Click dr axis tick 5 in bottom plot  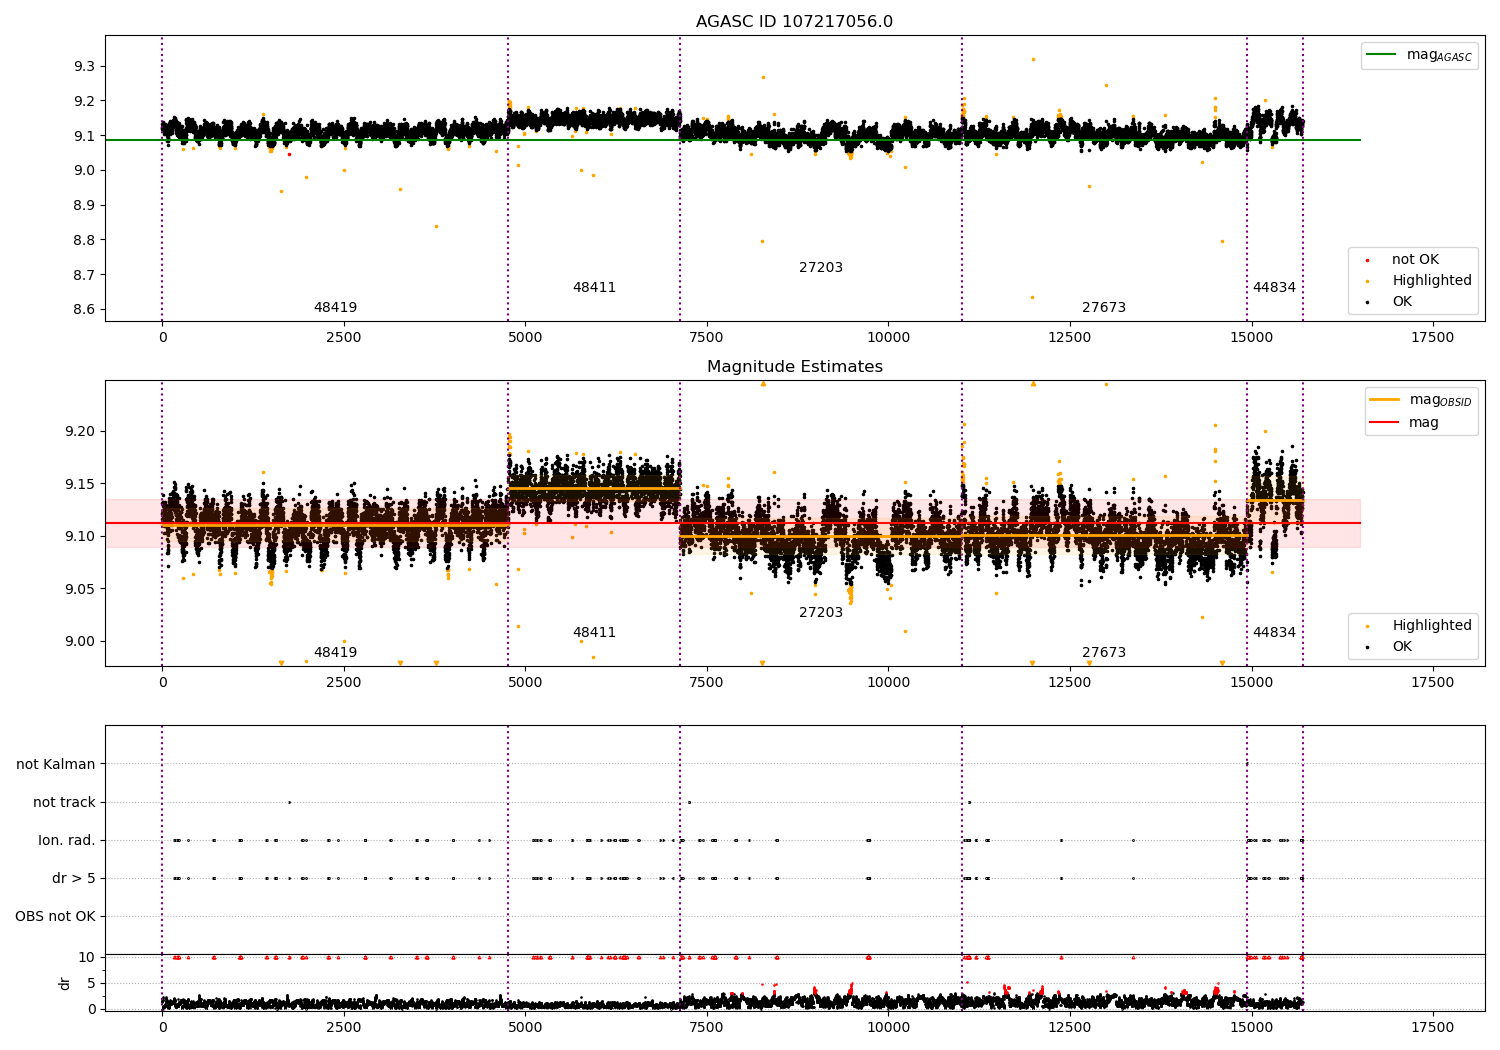click(91, 984)
